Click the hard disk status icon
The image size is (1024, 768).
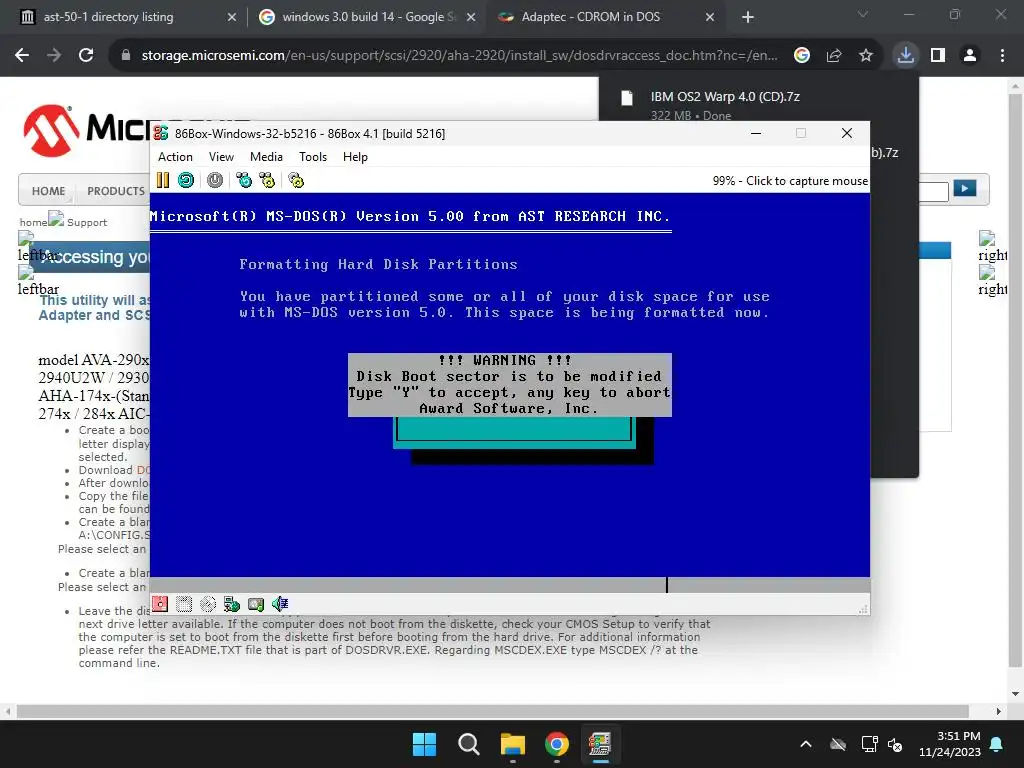256,604
